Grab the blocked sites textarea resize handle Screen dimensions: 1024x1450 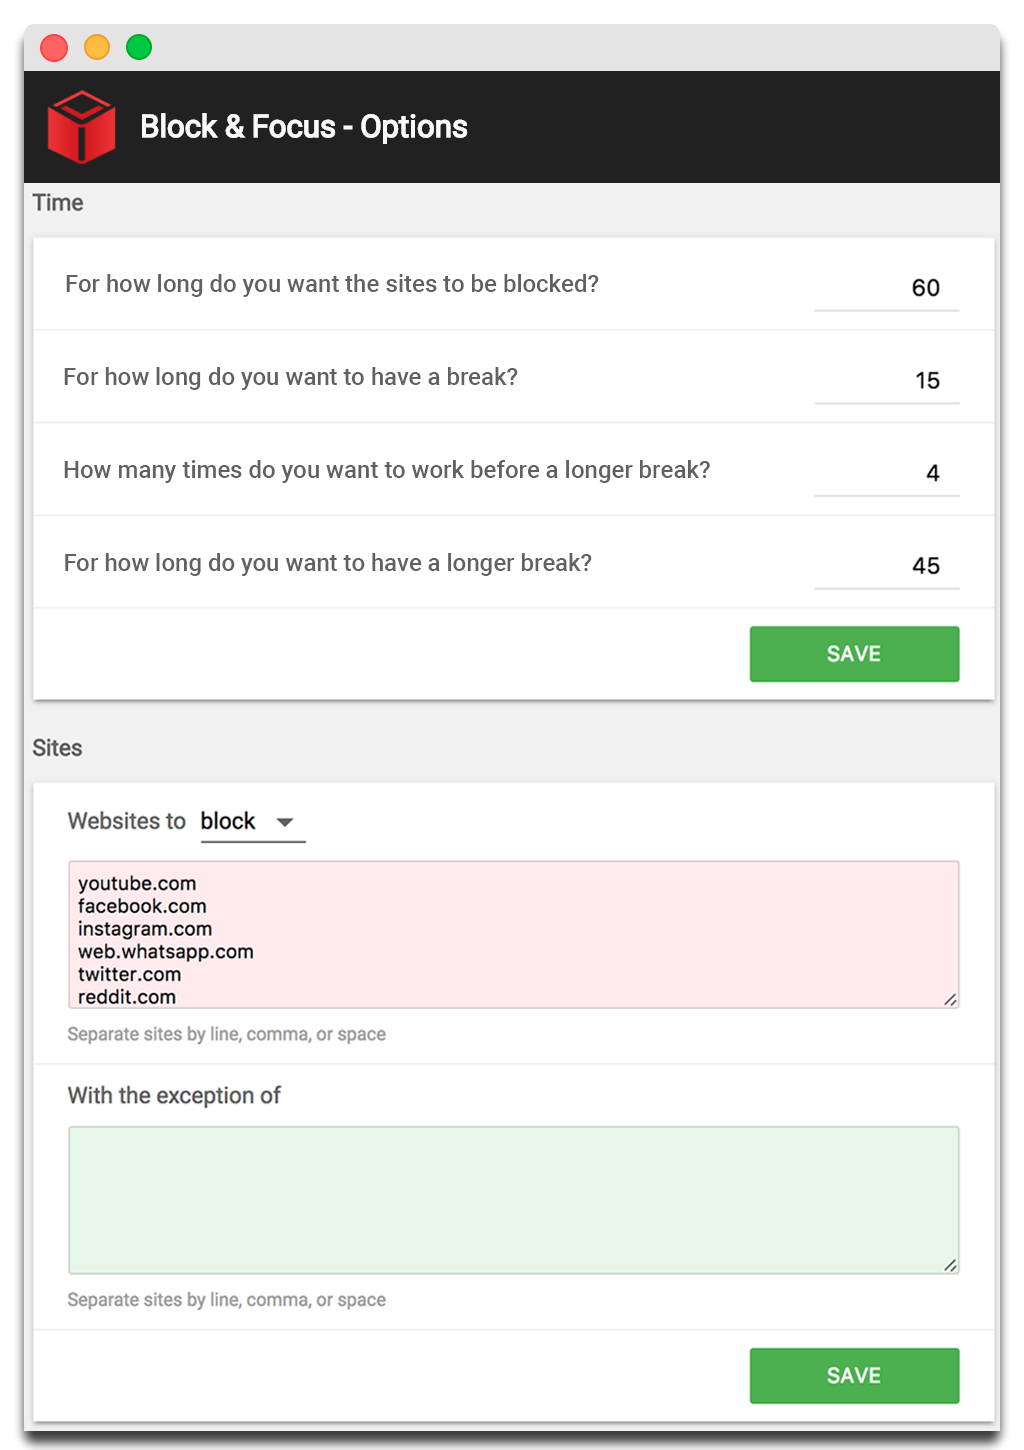[x=950, y=999]
